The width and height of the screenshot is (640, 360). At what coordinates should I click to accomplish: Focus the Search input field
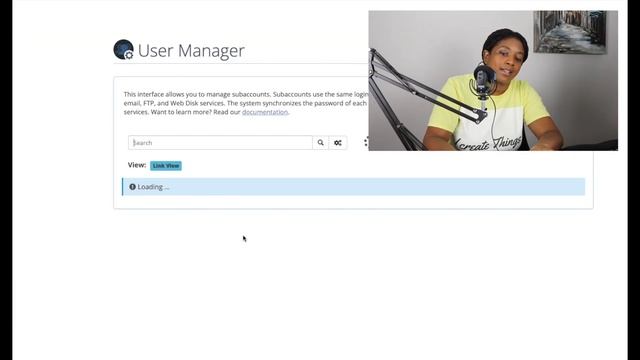(220, 143)
